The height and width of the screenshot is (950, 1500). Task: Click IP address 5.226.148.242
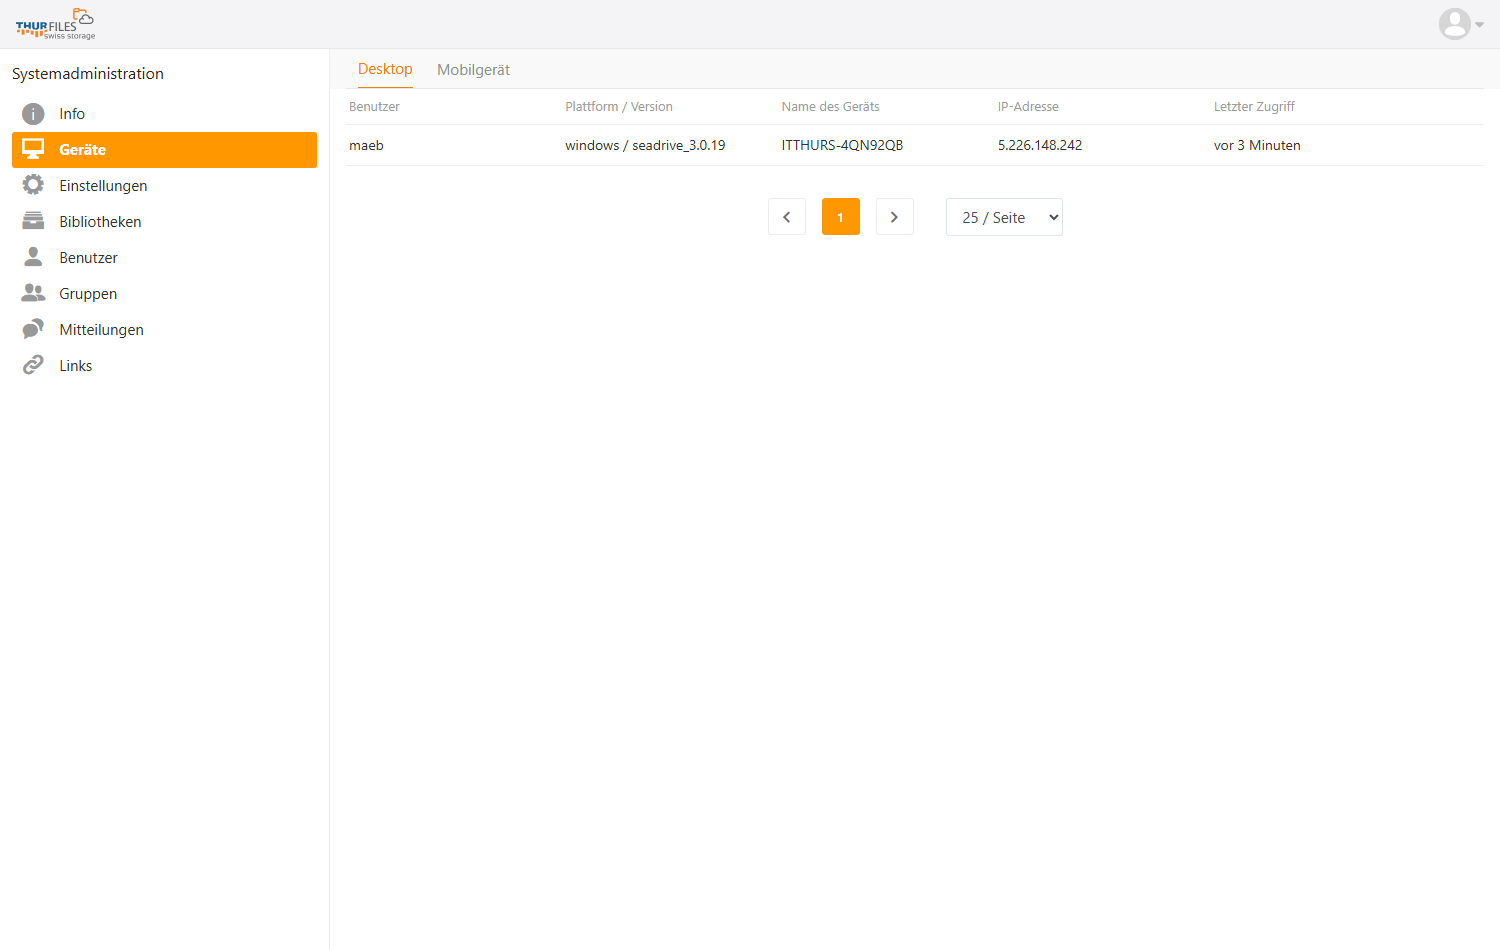click(x=1040, y=145)
